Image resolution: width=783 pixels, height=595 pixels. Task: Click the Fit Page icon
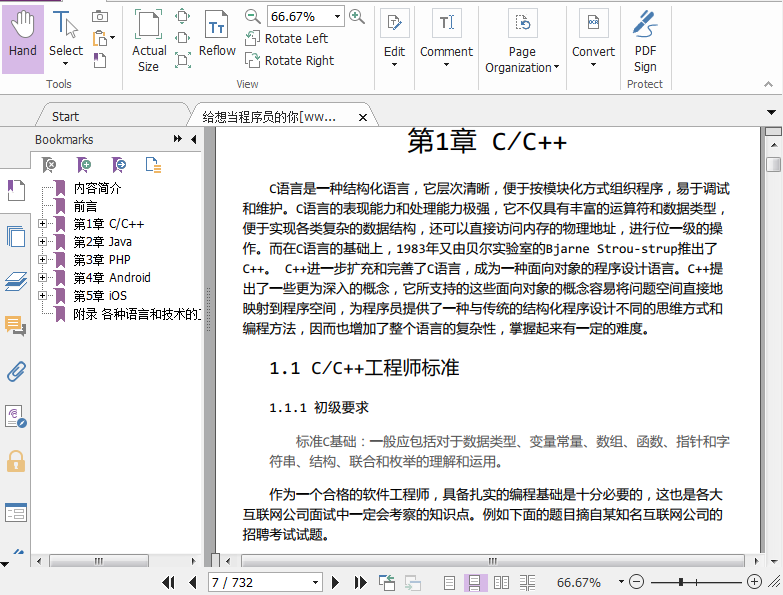(x=182, y=16)
